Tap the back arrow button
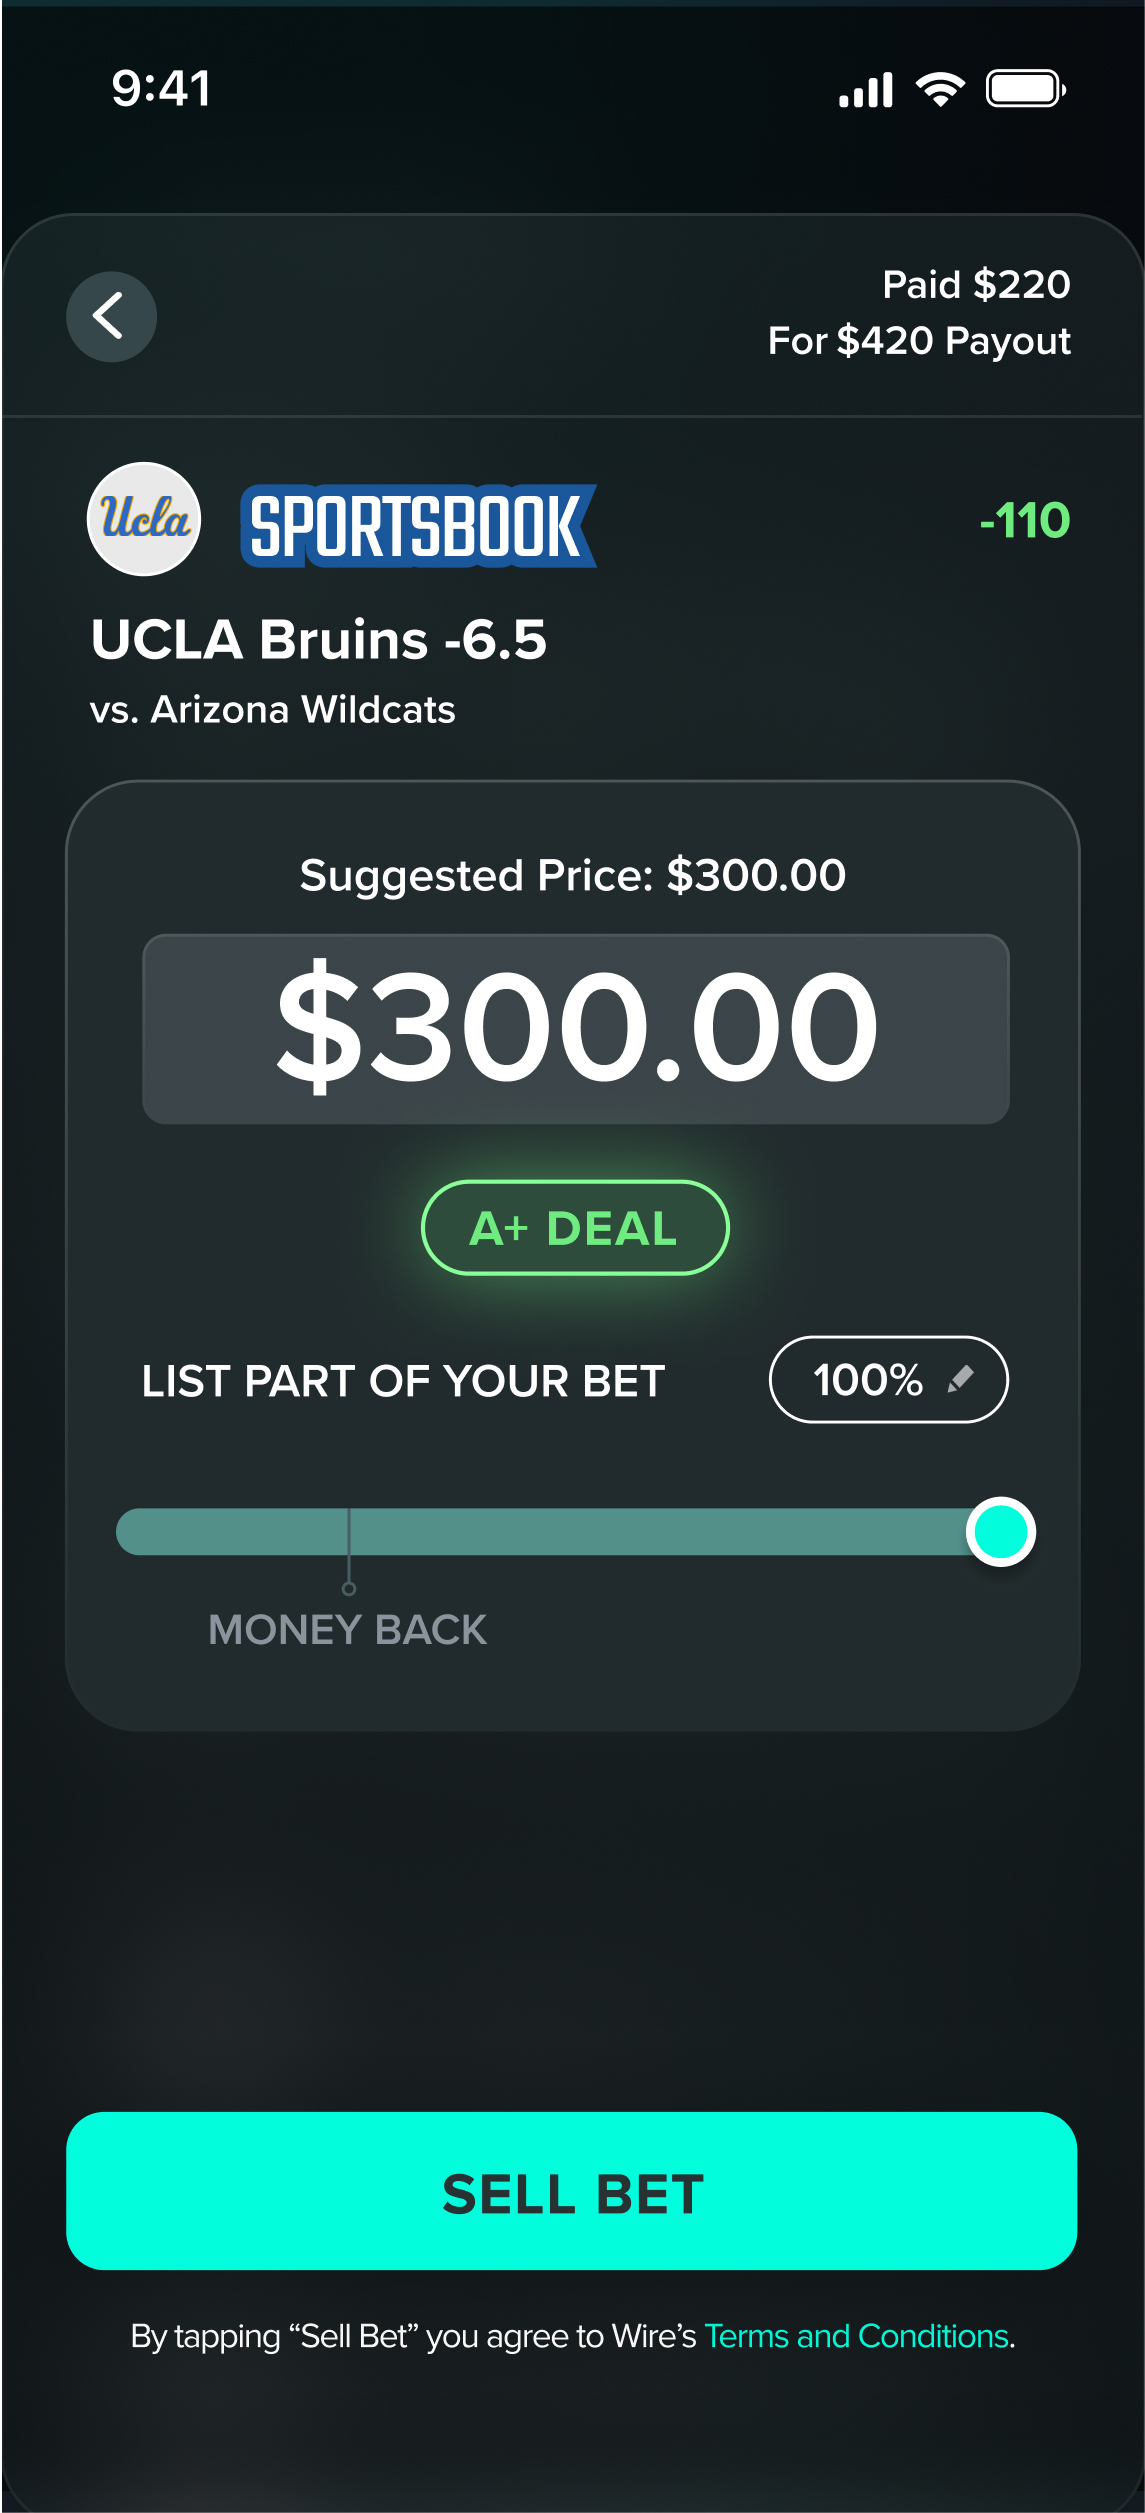1145x2513 pixels. [111, 317]
